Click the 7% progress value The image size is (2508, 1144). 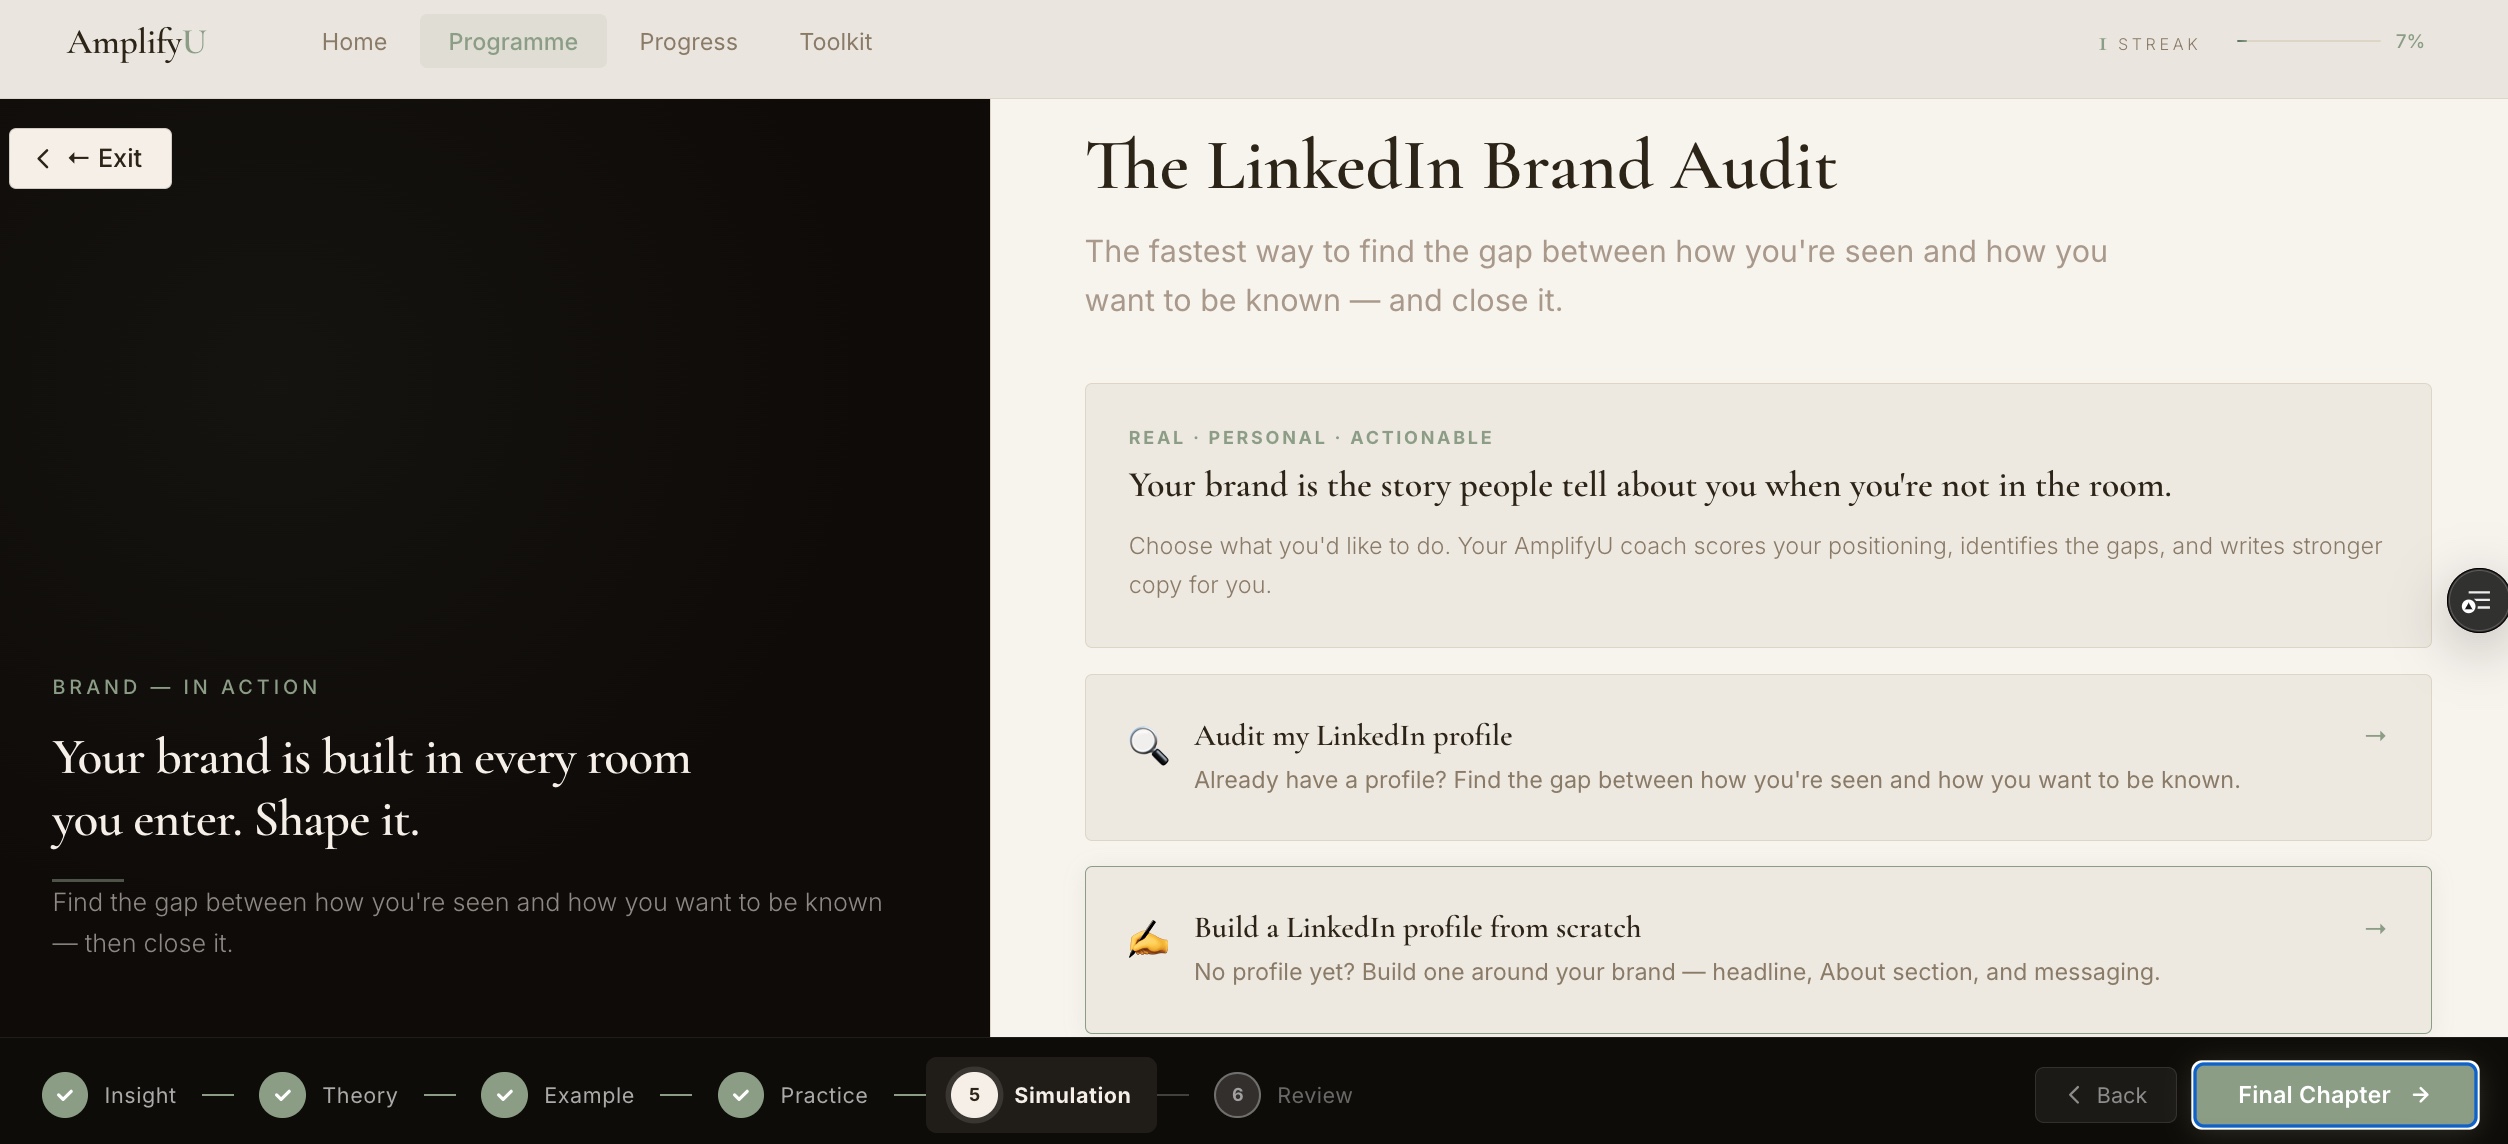coord(2409,42)
